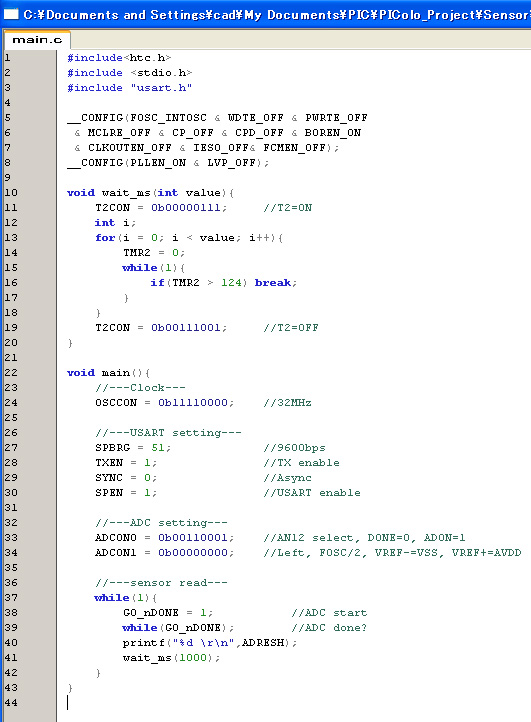This screenshot has height=722, width=531.
Task: Click the title bar file path text
Action: point(276,15)
